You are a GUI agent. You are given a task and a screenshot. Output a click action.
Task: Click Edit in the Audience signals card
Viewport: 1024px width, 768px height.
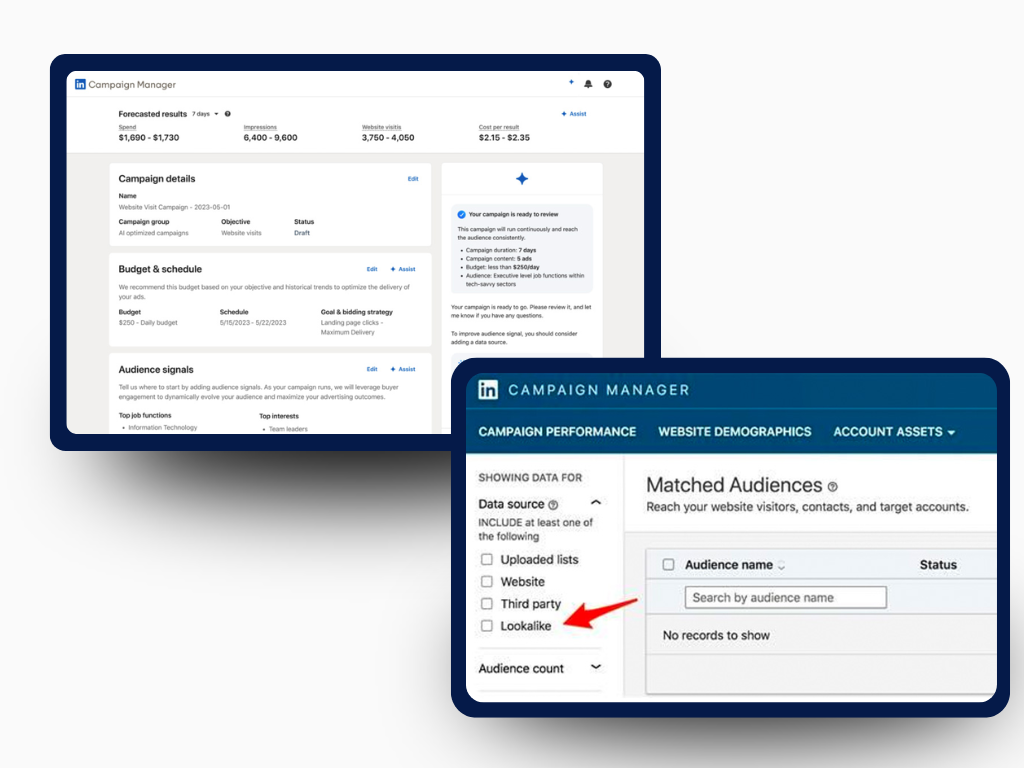pos(372,369)
